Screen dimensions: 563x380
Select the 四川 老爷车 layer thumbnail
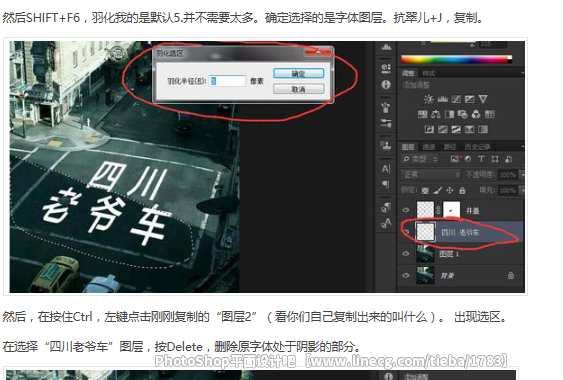pos(425,232)
